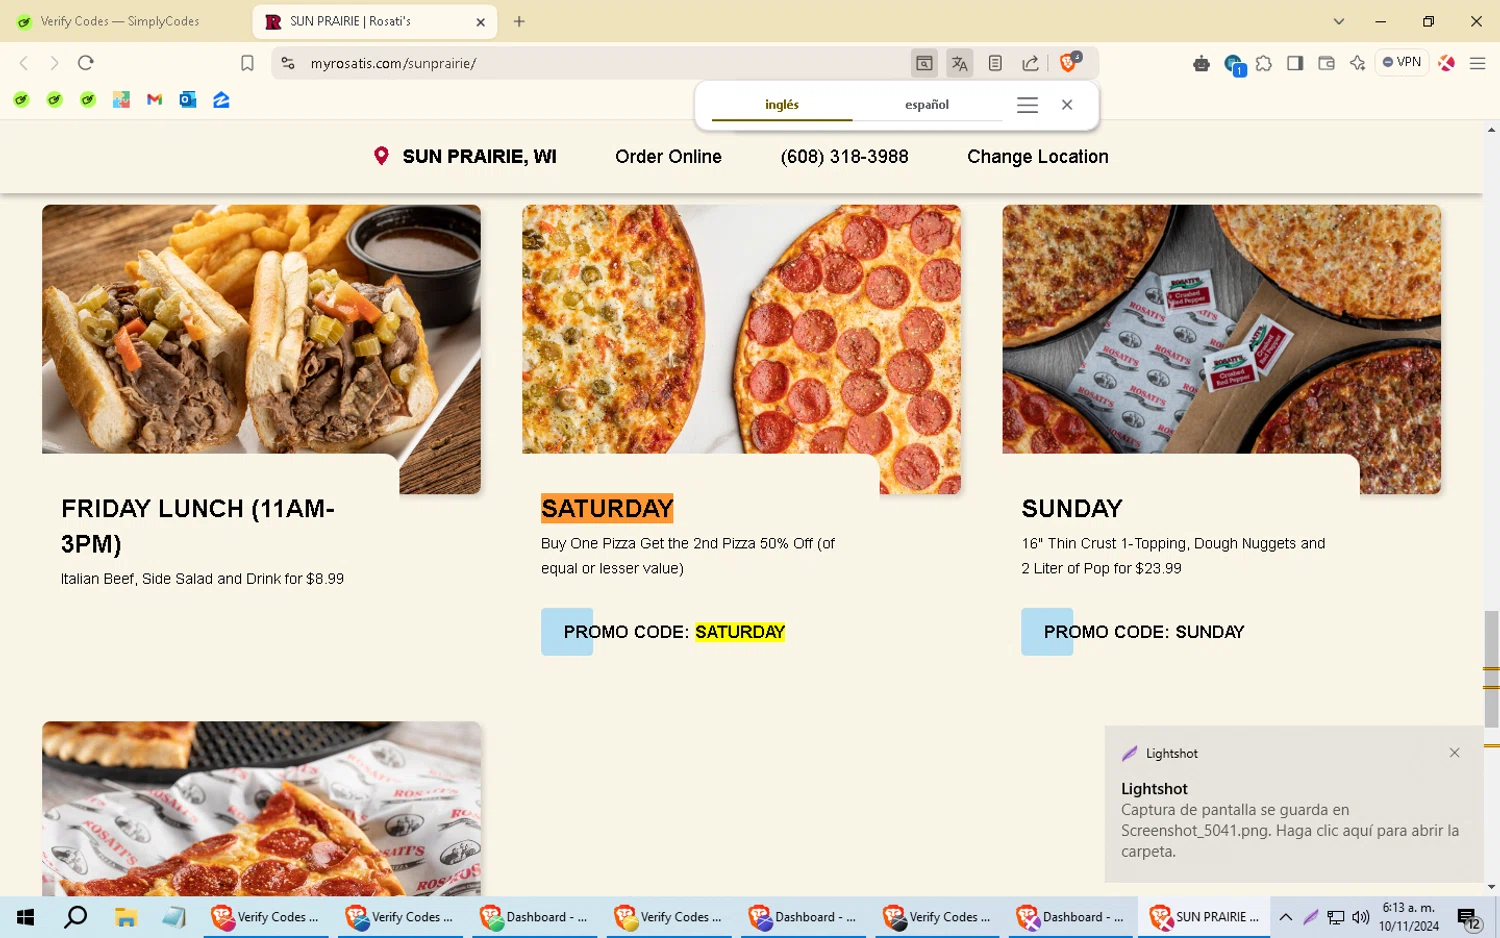The width and height of the screenshot is (1500, 938).
Task: Dismiss the Lightshot notification
Action: coord(1454,753)
